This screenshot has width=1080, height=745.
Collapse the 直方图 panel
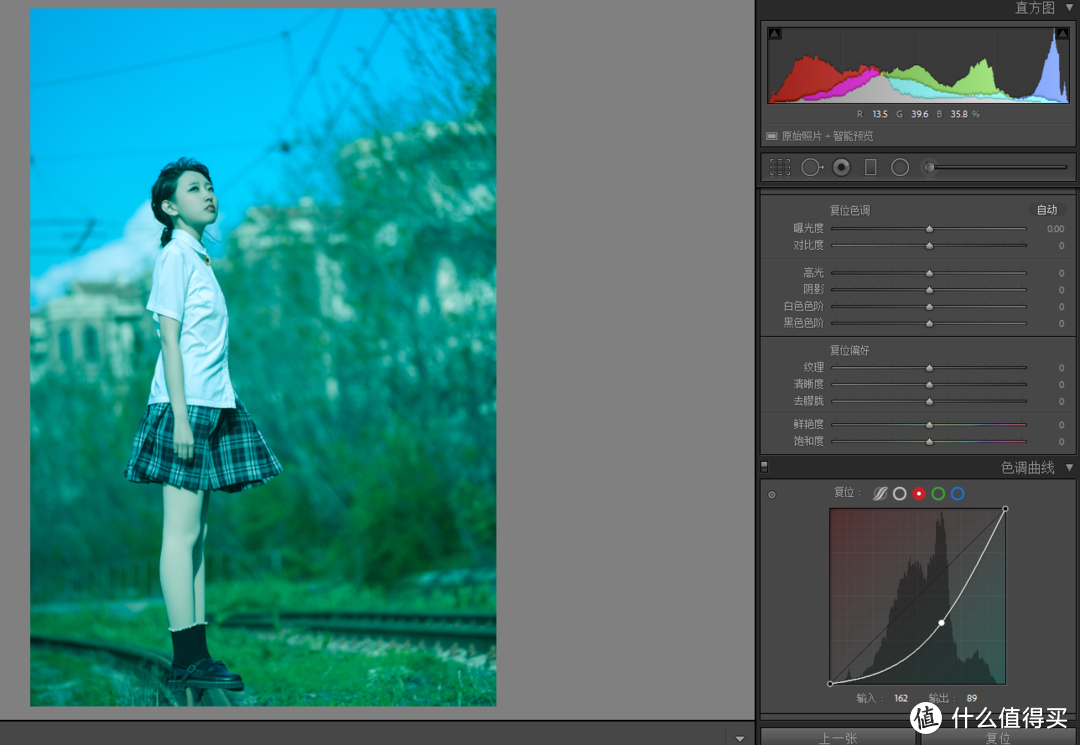tap(1070, 8)
